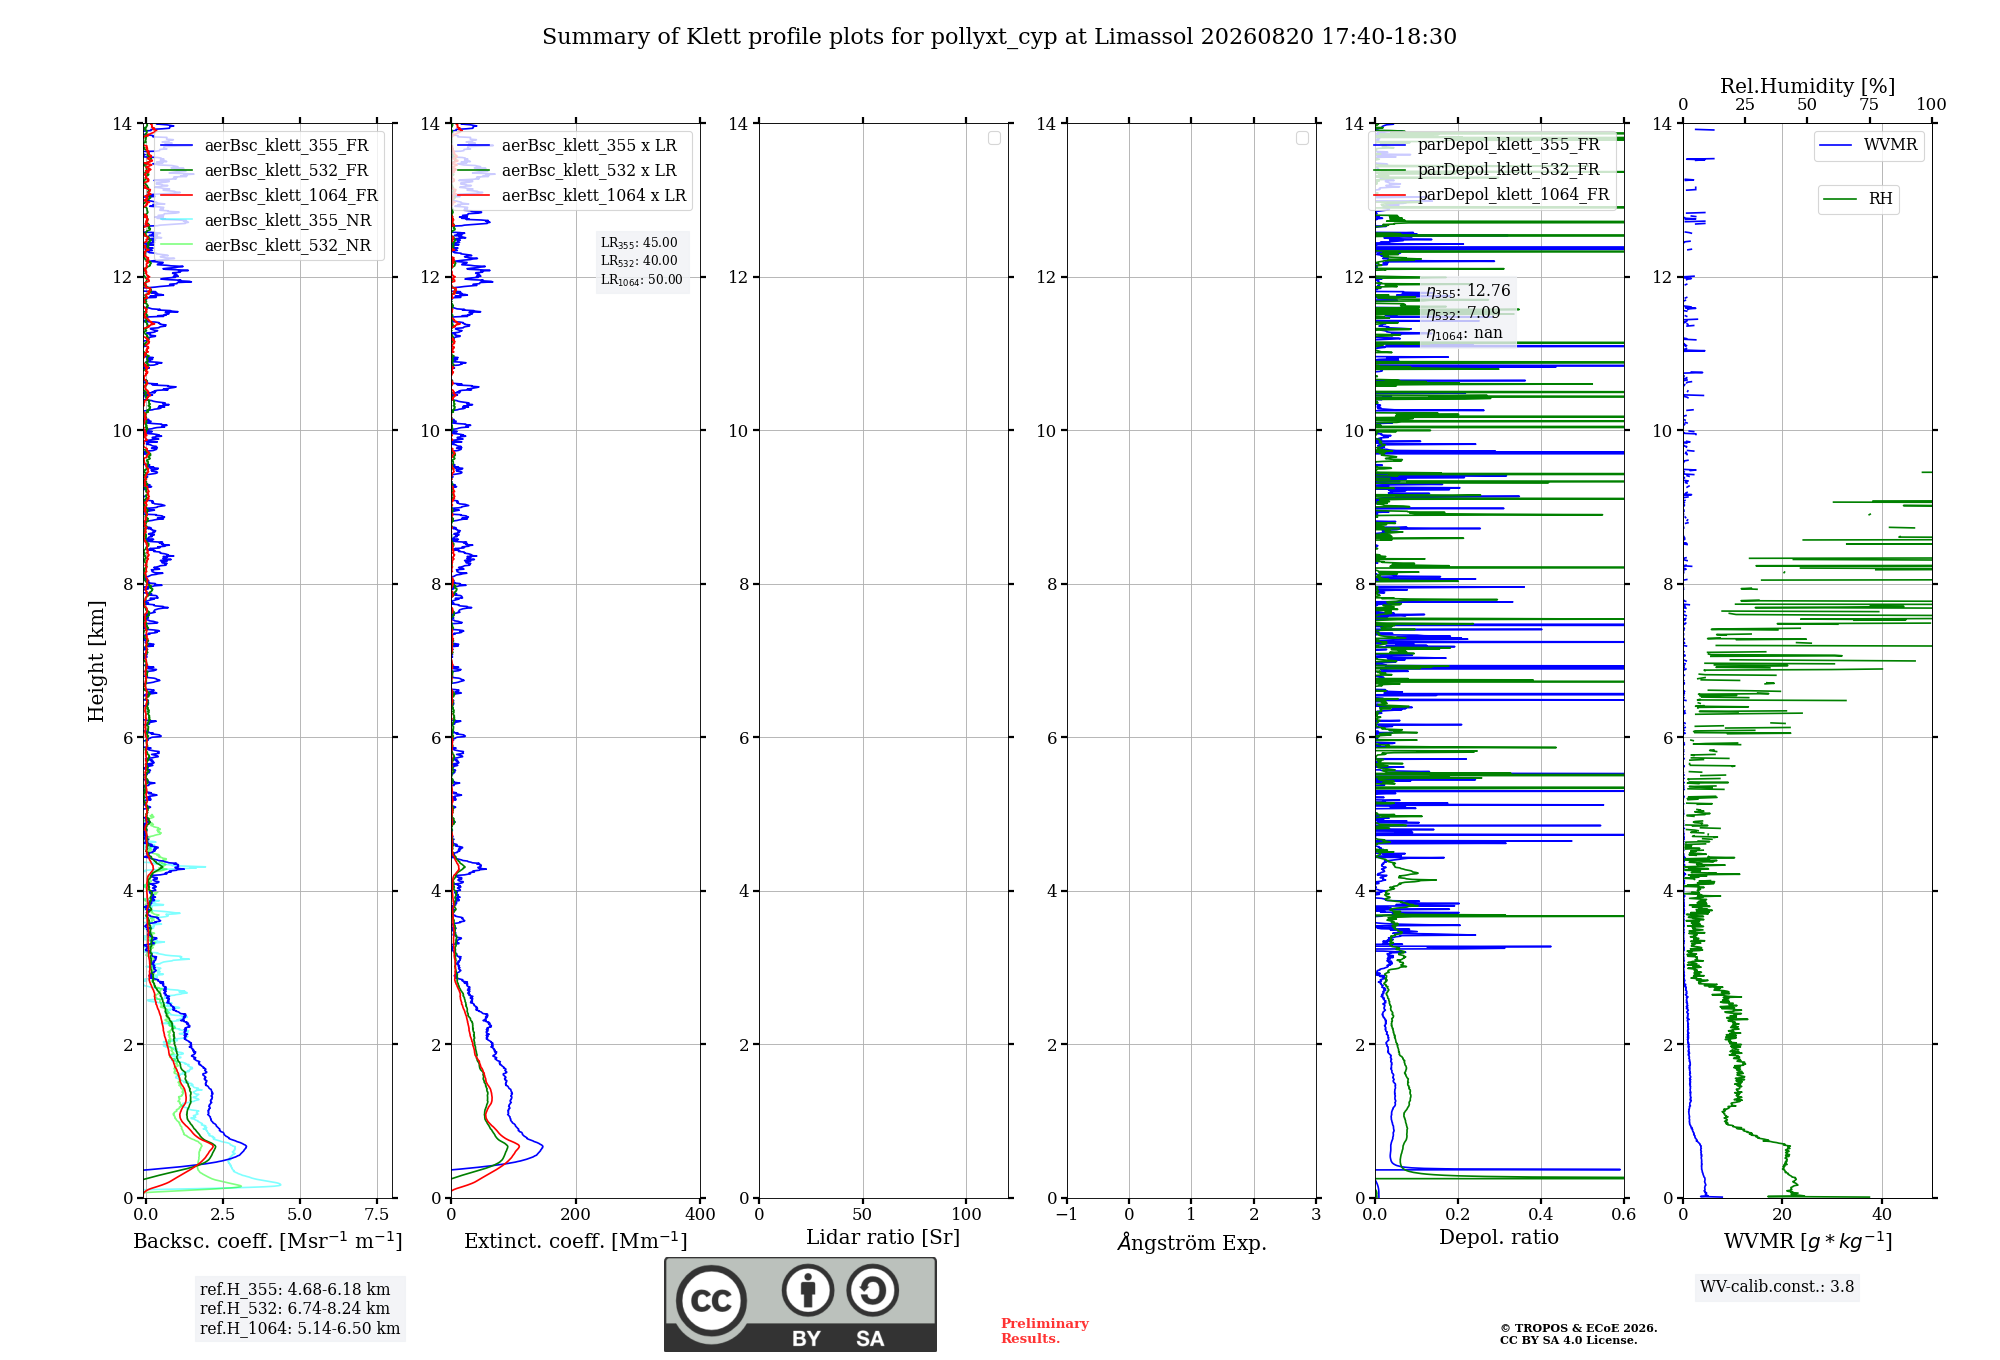Screen dimensions: 2000x1360
Task: Click the 400 tick on extinction axis
Action: point(701,1215)
